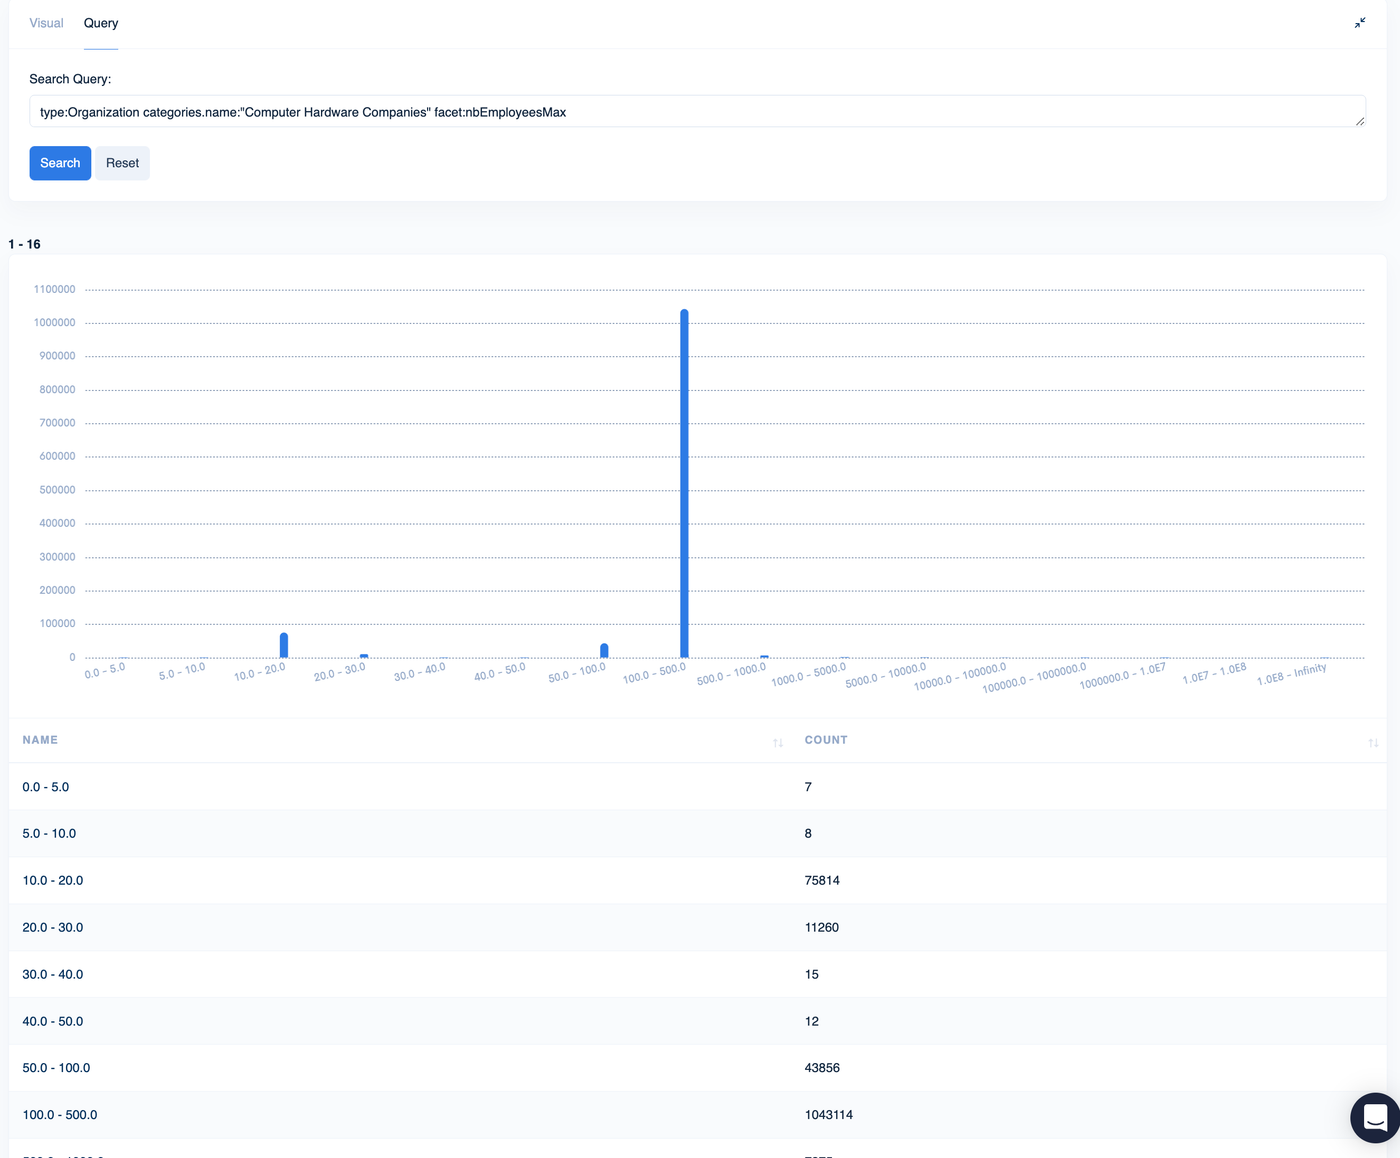This screenshot has width=1400, height=1158.
Task: Click the Reset button
Action: tap(122, 163)
